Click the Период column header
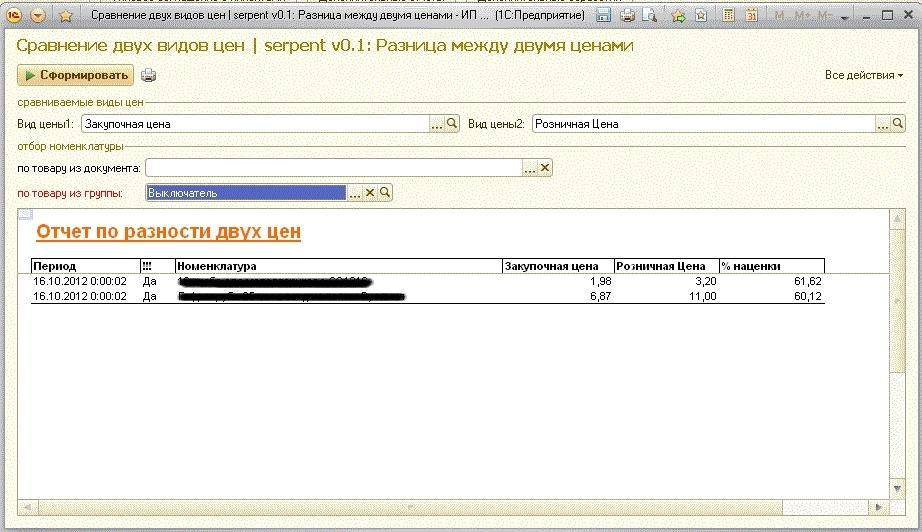This screenshot has width=922, height=532. pos(85,266)
